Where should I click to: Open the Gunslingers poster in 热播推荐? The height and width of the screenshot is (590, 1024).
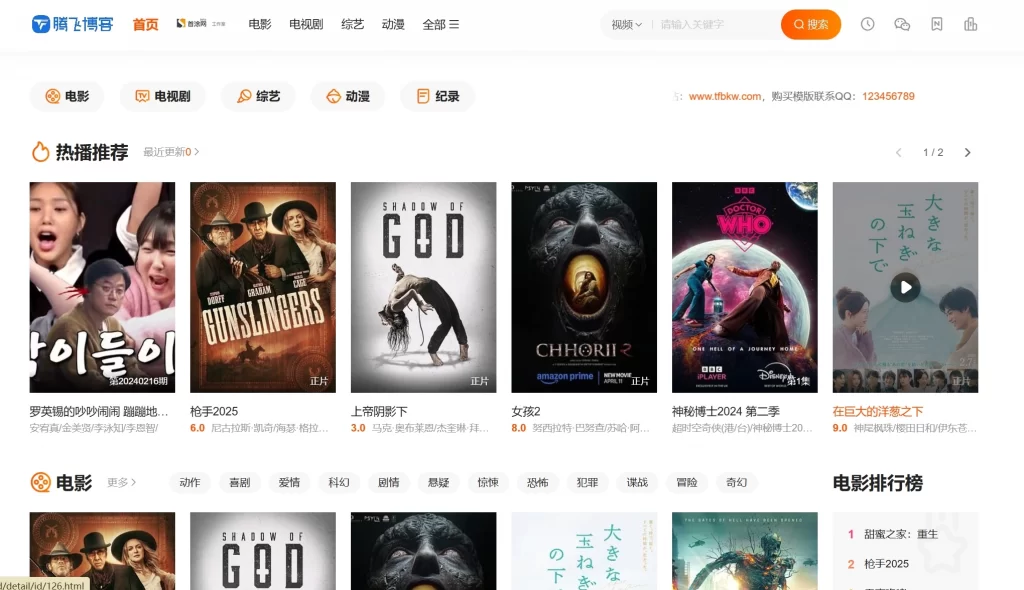tap(263, 287)
